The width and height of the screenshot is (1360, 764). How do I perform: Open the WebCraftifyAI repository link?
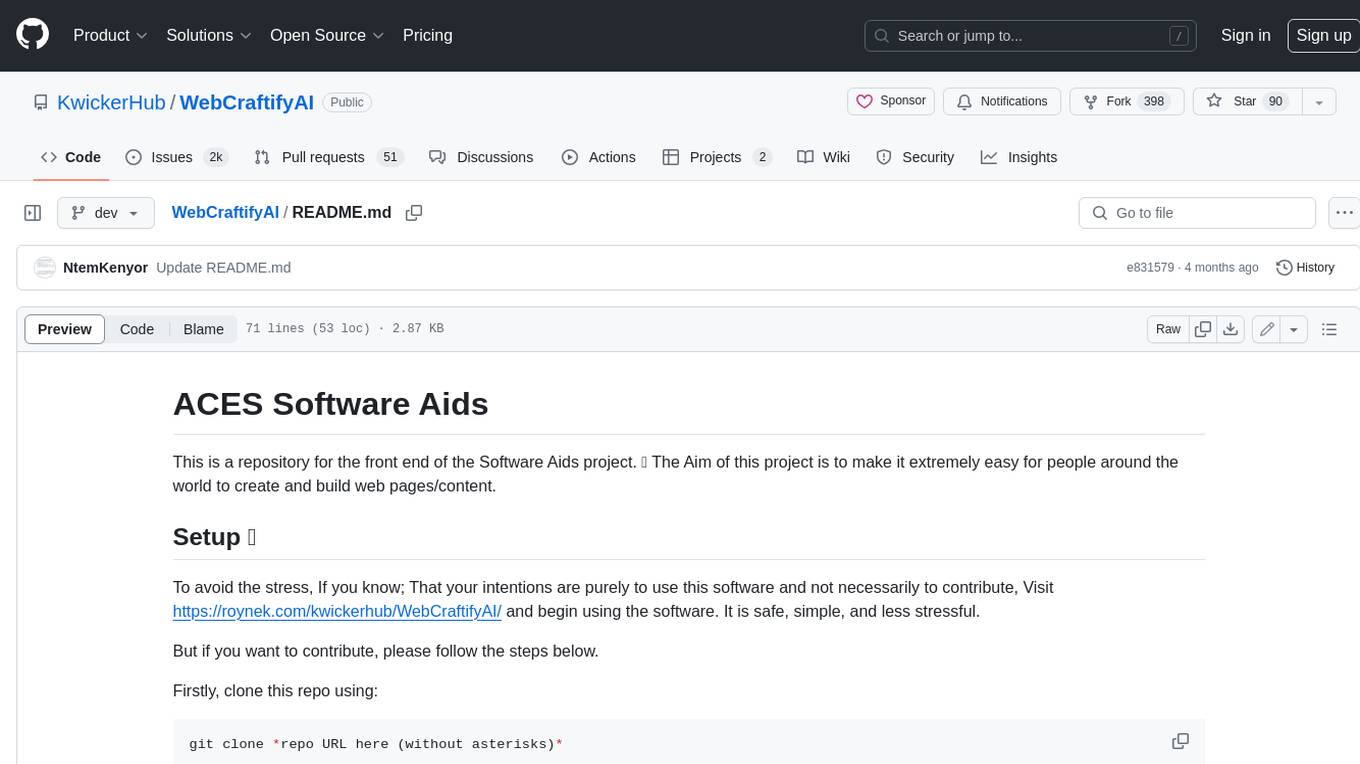[x=247, y=102]
